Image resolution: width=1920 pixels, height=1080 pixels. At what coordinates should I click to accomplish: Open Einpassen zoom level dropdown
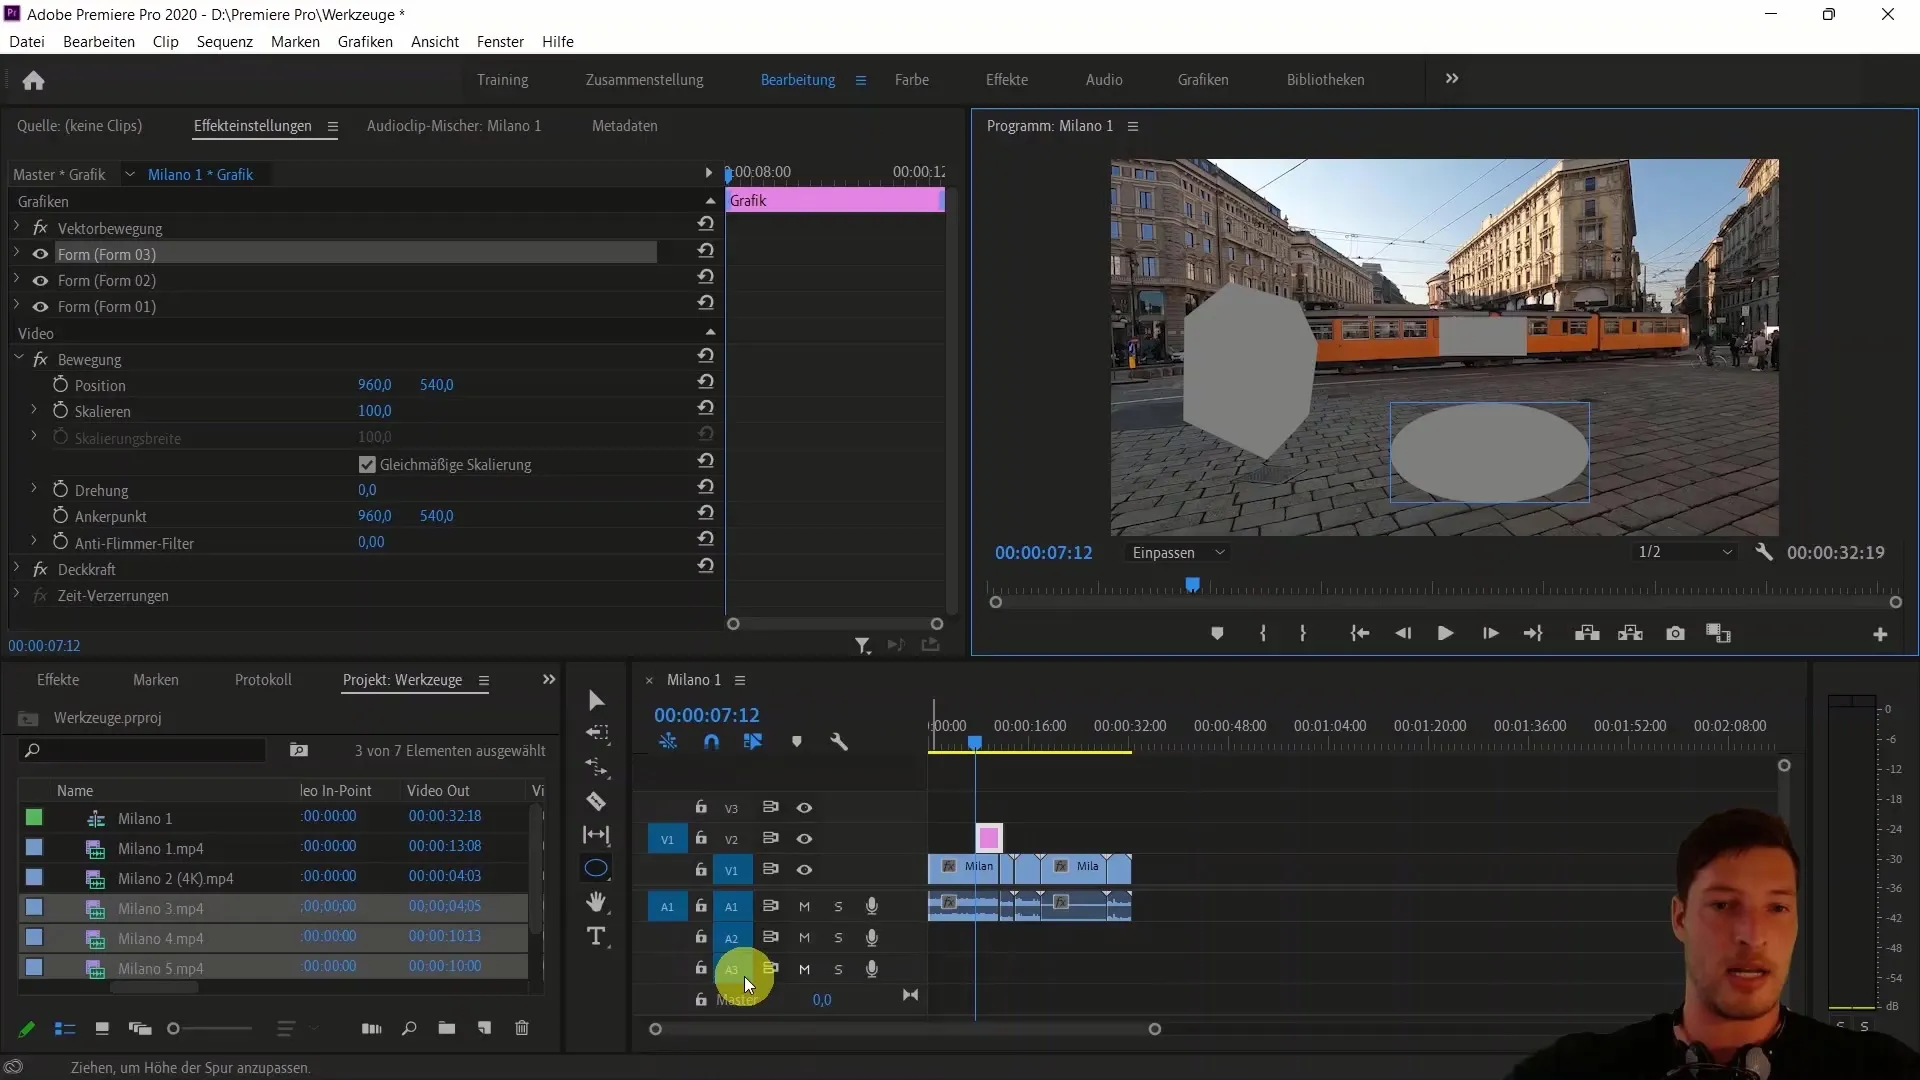click(1178, 553)
